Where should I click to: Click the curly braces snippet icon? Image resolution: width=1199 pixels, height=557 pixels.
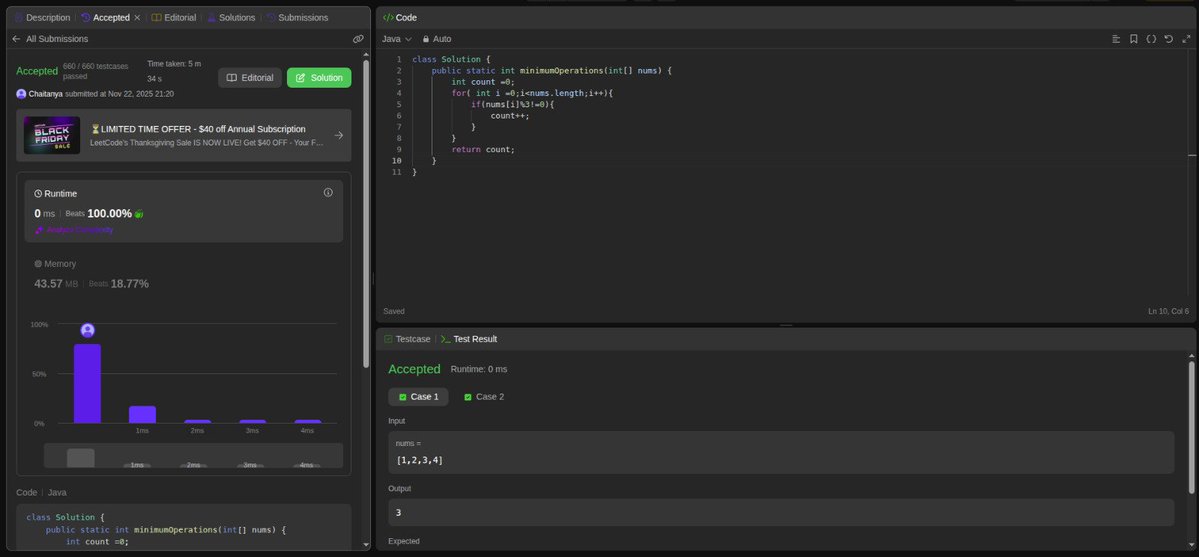tap(1151, 39)
